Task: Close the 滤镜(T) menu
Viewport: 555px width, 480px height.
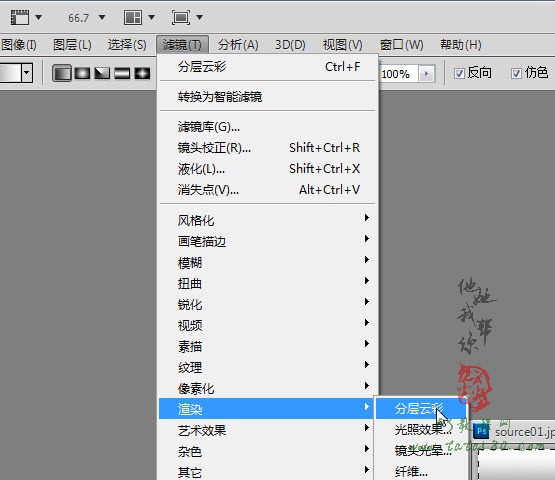Action: tap(182, 45)
